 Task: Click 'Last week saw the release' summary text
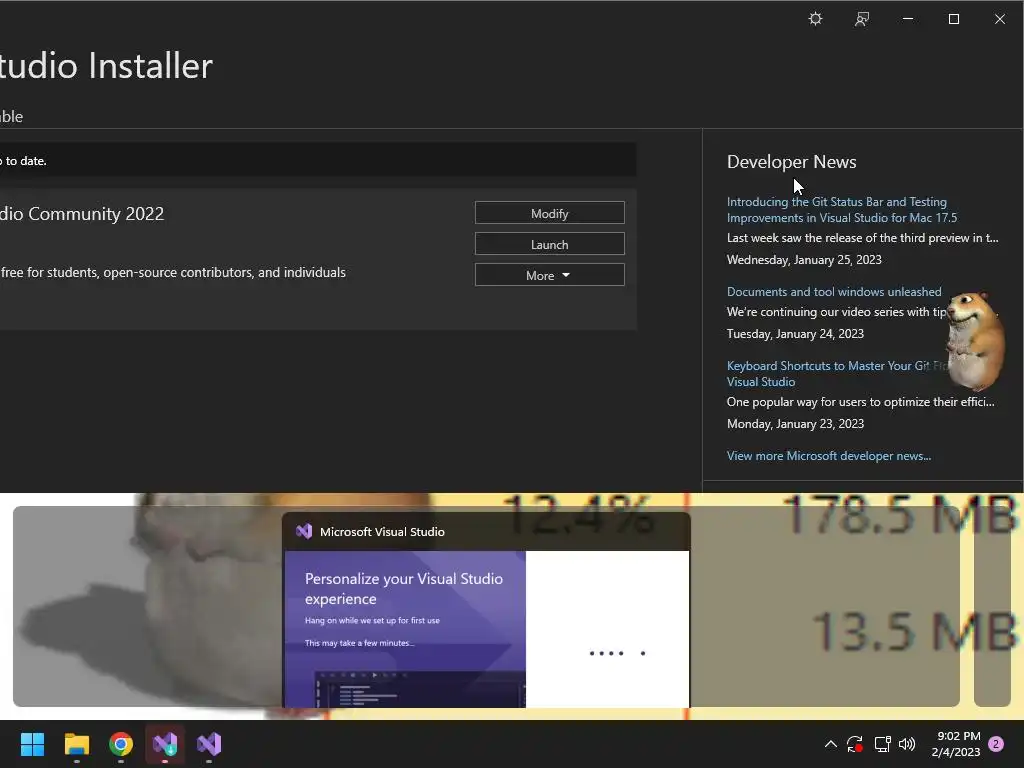[862, 238]
